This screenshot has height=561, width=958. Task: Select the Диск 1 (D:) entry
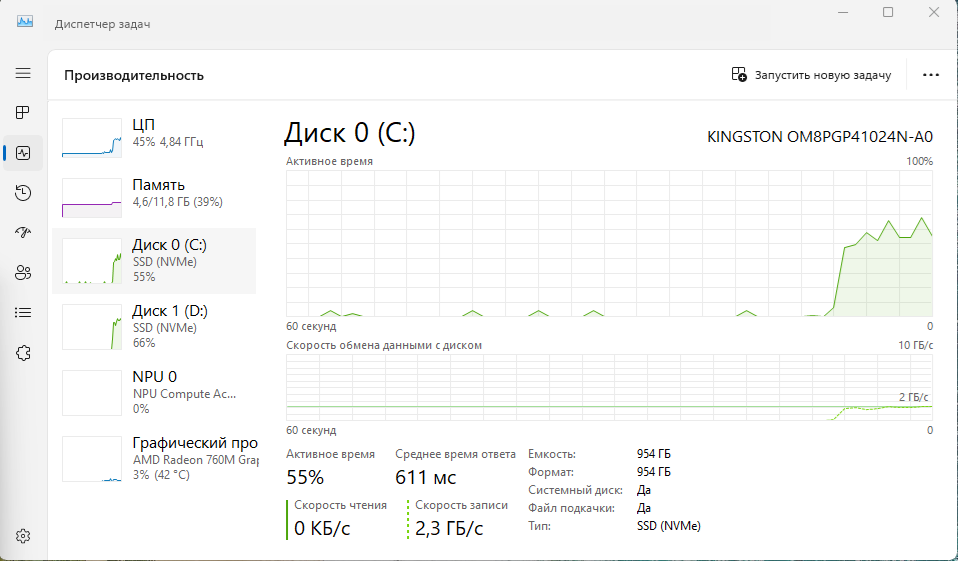154,327
